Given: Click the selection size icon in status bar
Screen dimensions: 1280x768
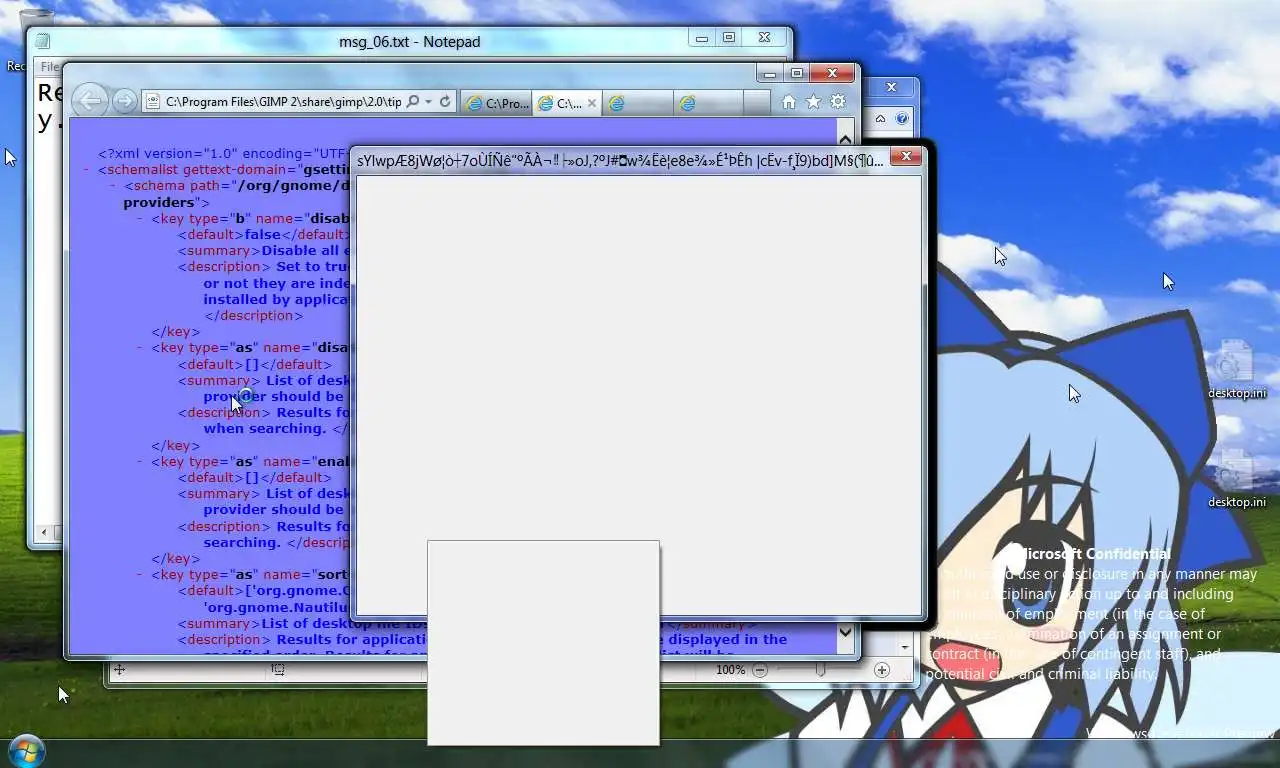Looking at the screenshot, I should point(278,670).
